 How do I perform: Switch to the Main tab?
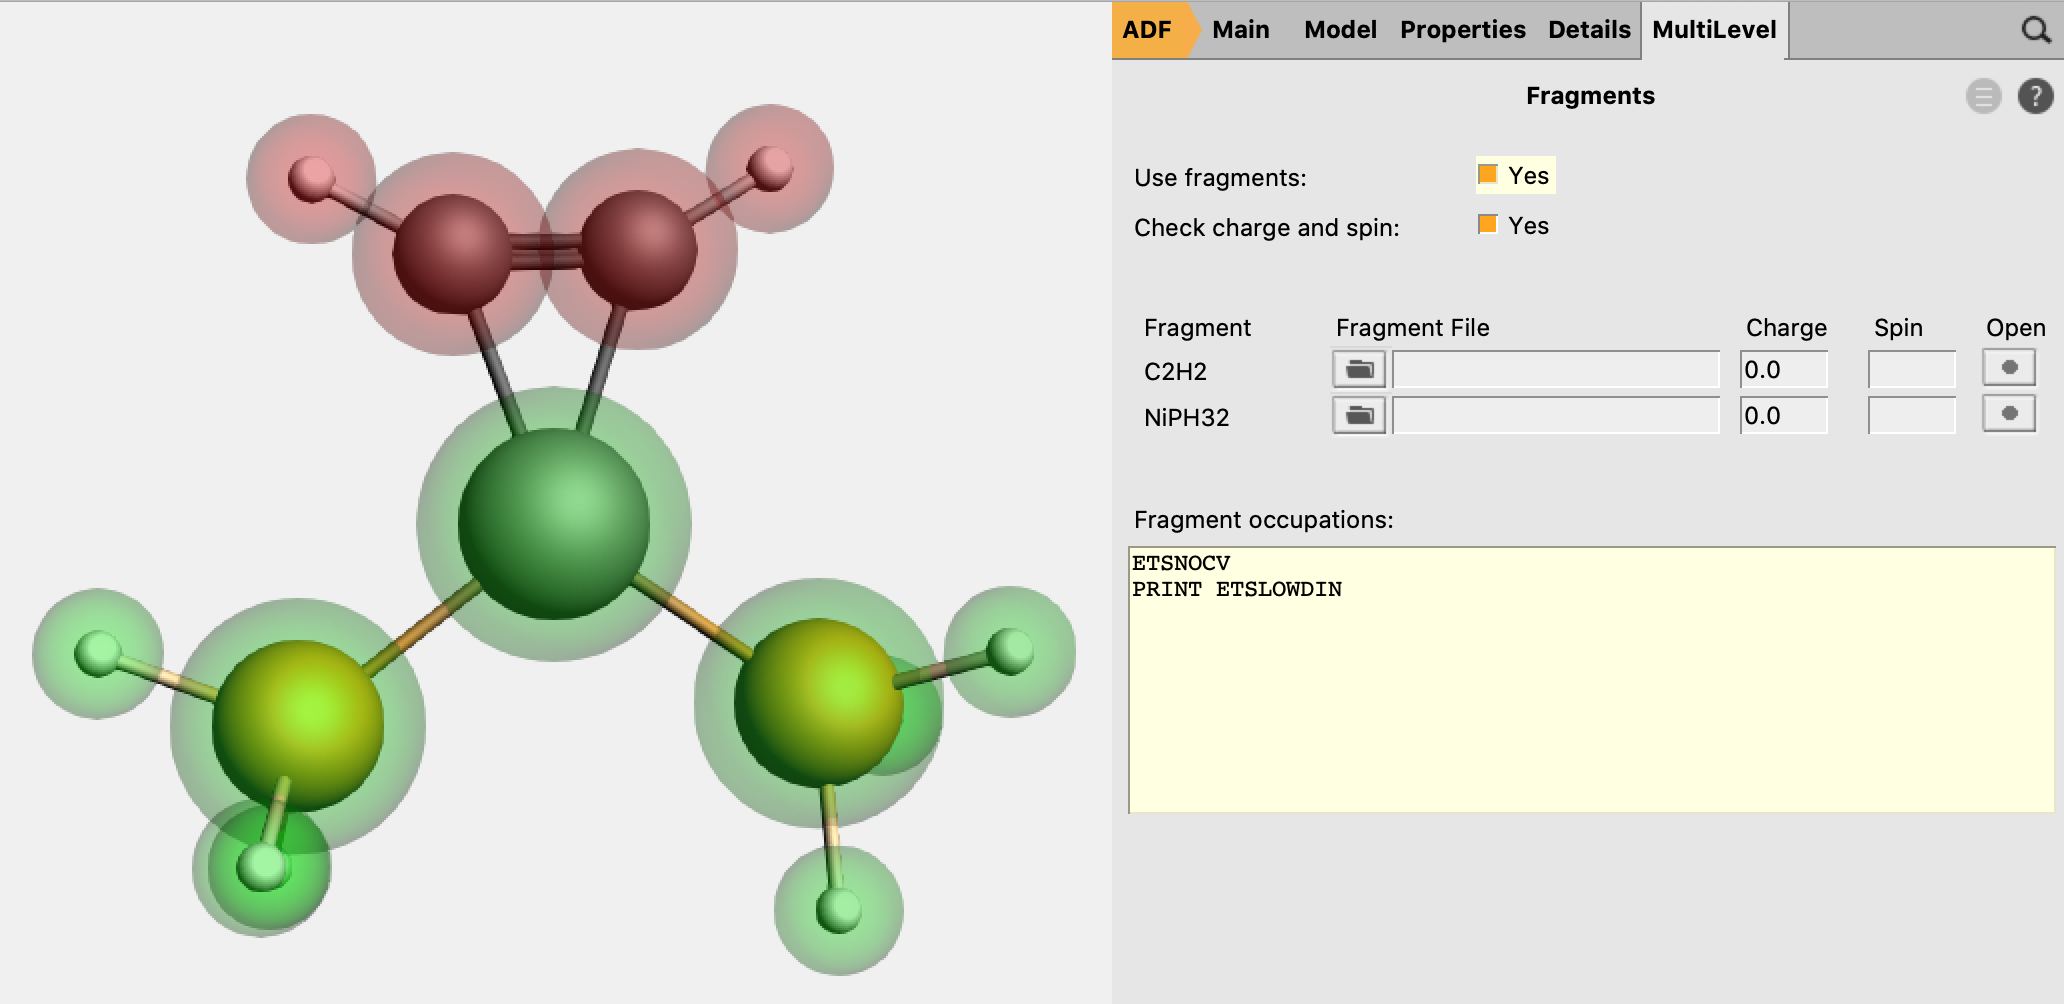click(1240, 30)
